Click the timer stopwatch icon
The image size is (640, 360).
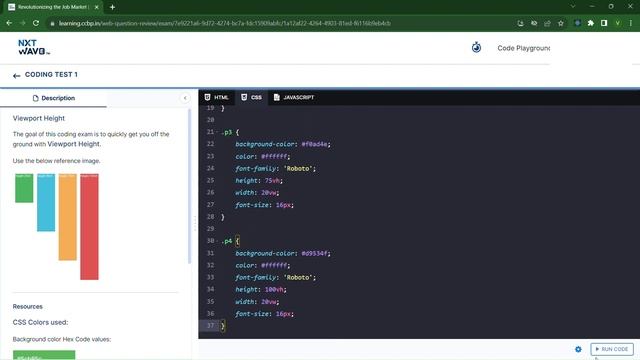[x=476, y=47]
